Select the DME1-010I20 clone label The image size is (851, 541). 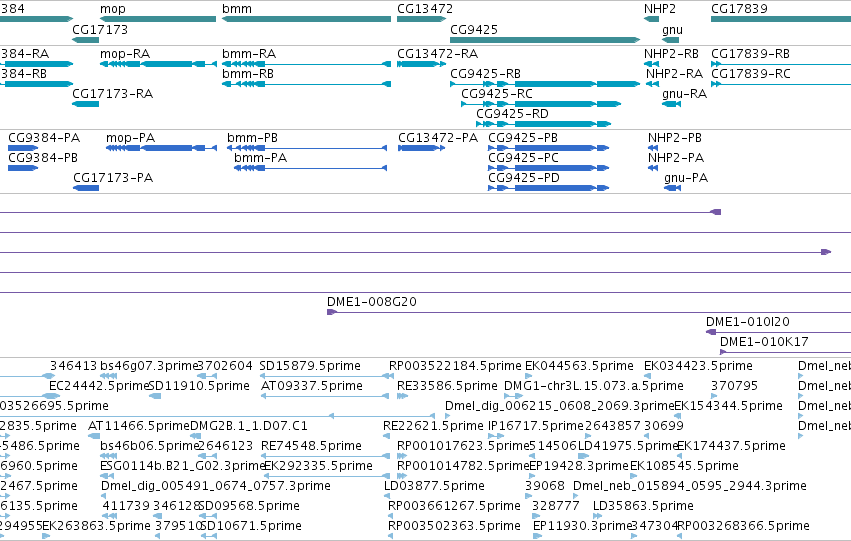point(747,322)
